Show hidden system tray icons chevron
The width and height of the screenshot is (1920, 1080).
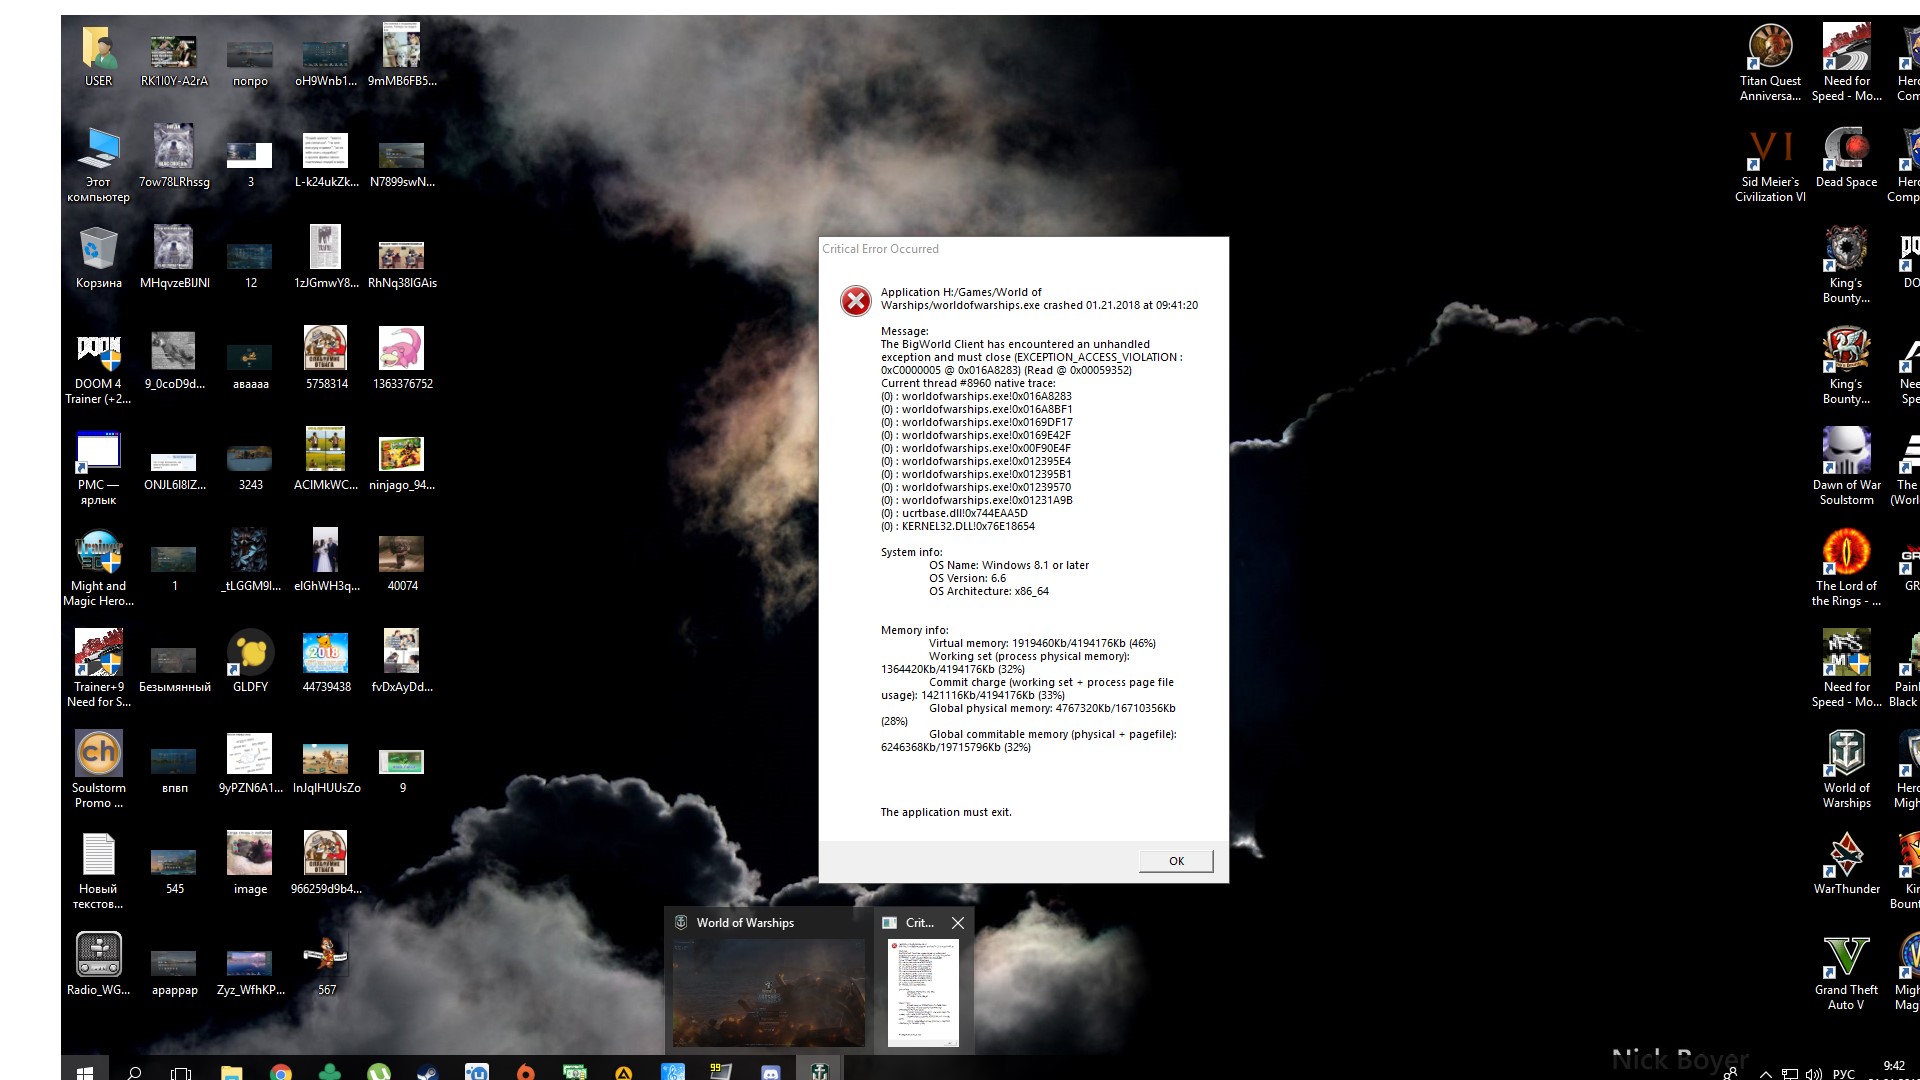click(x=1765, y=1074)
